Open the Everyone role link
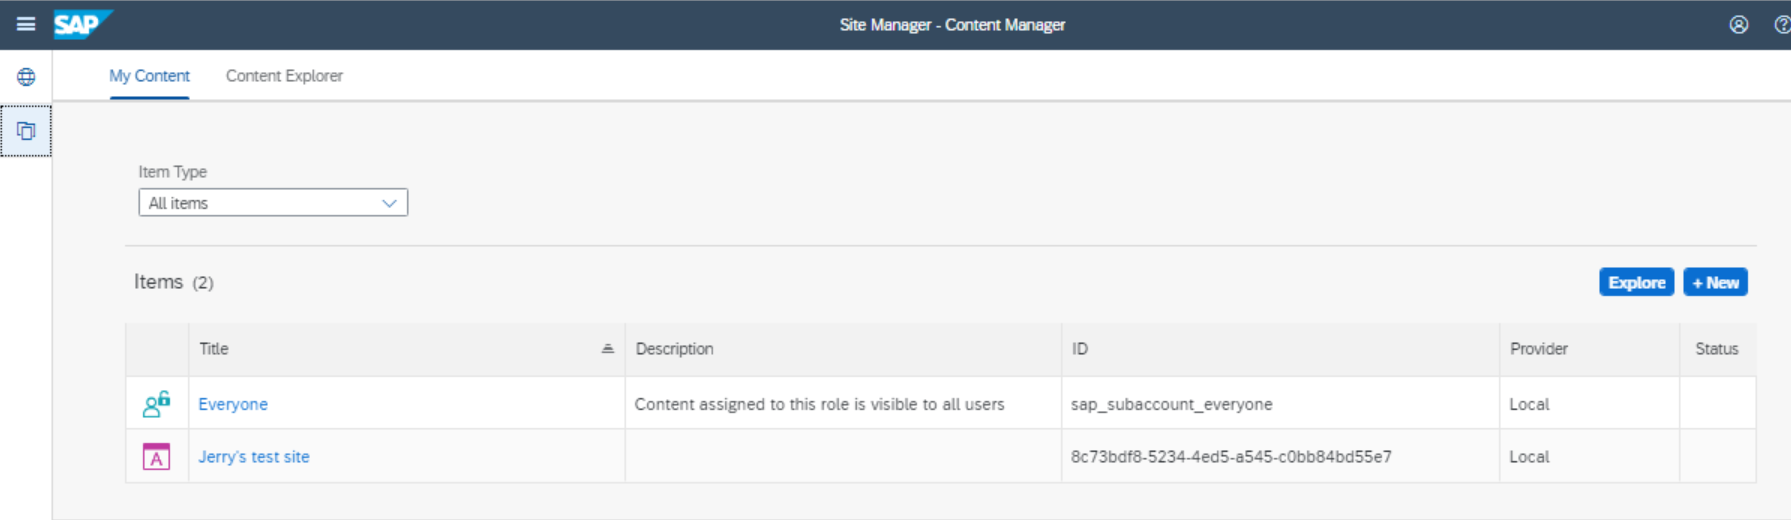Screen dimensions: 1791x520 pos(233,404)
